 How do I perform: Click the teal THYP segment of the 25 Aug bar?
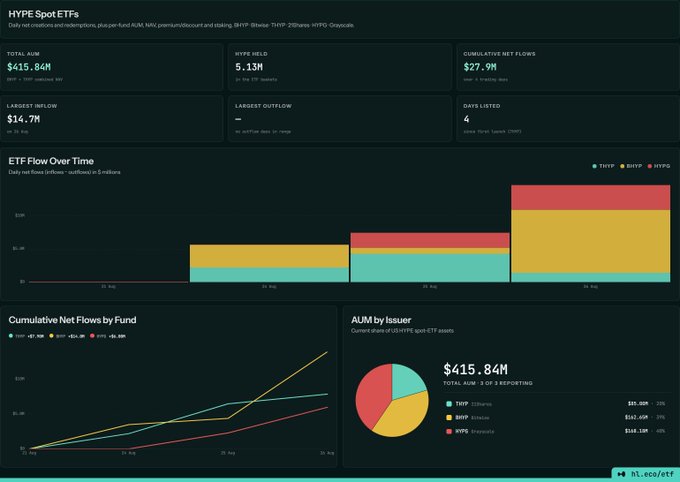[x=430, y=268]
